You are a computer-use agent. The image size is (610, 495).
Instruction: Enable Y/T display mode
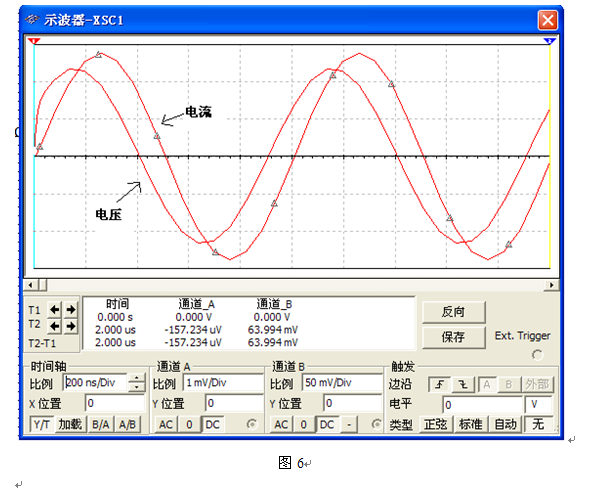coord(41,425)
